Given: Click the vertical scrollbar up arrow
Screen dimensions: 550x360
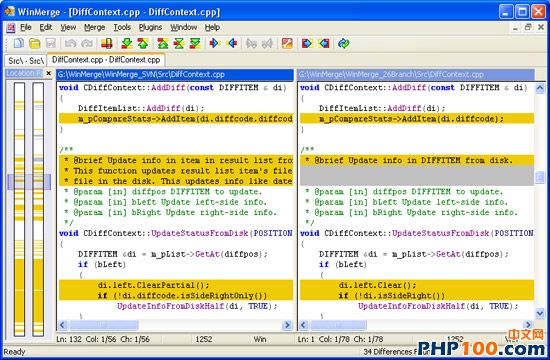Looking at the screenshot, I should pyautogui.click(x=540, y=88).
